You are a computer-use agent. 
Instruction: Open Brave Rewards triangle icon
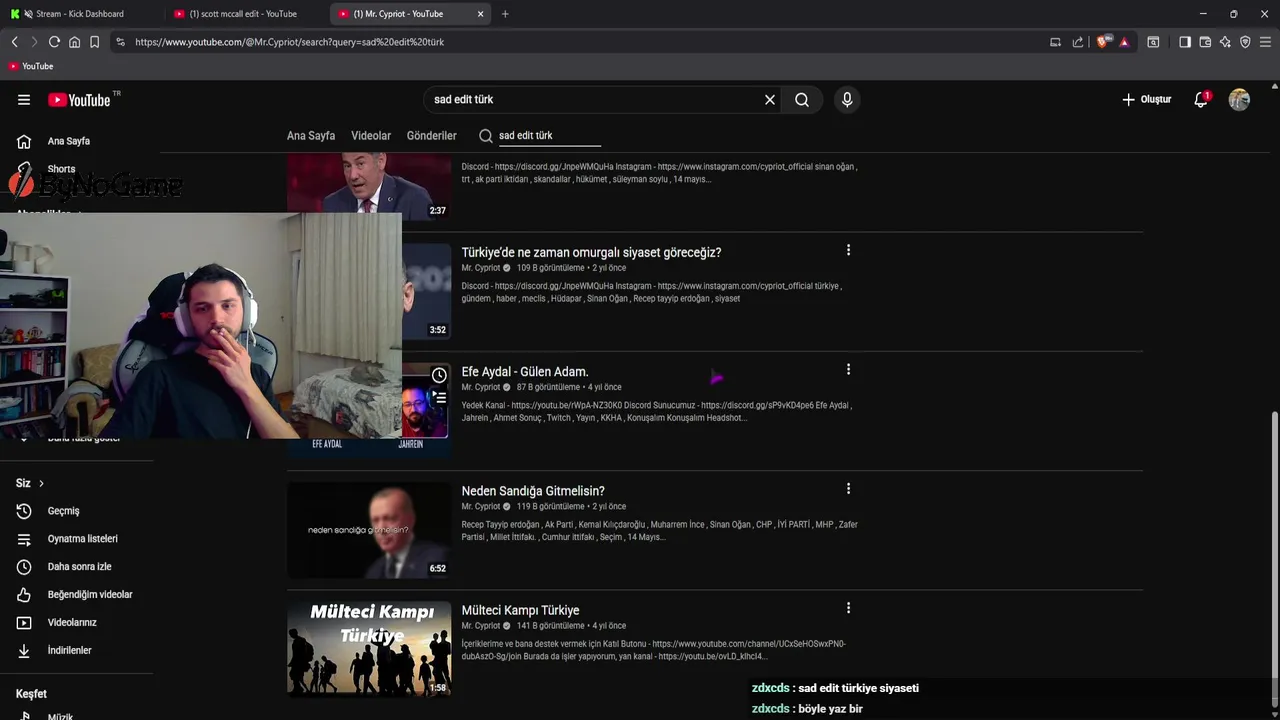click(1124, 42)
